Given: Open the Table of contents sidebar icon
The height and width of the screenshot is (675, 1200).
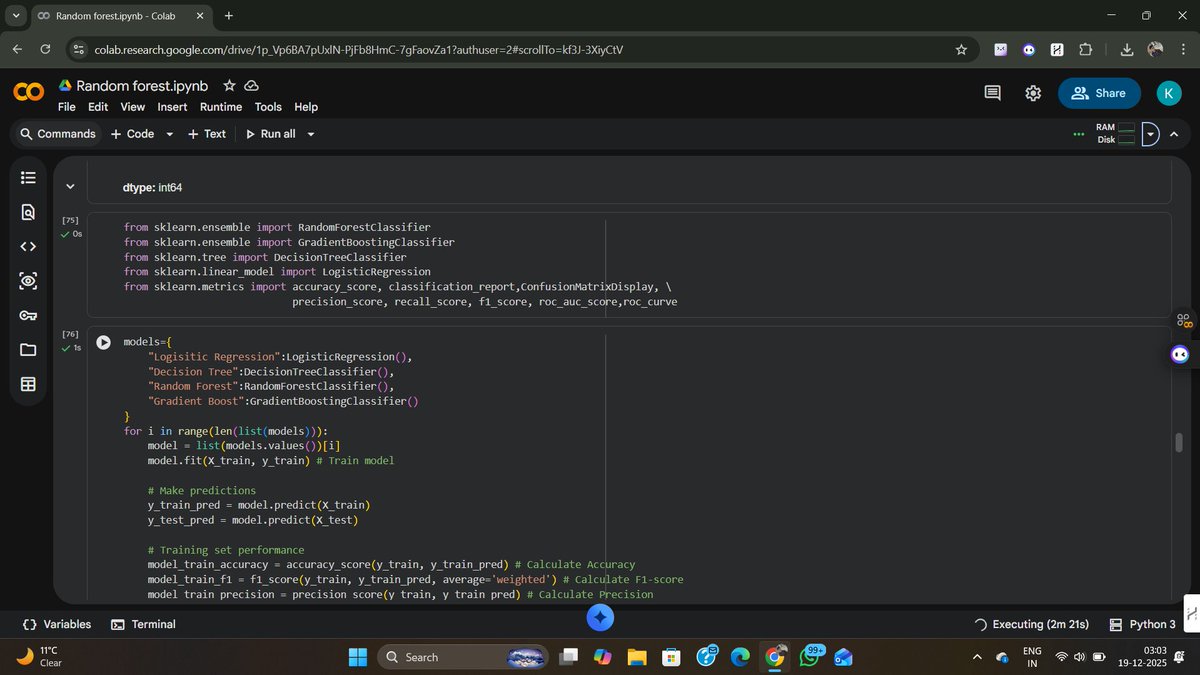Looking at the screenshot, I should [x=28, y=177].
